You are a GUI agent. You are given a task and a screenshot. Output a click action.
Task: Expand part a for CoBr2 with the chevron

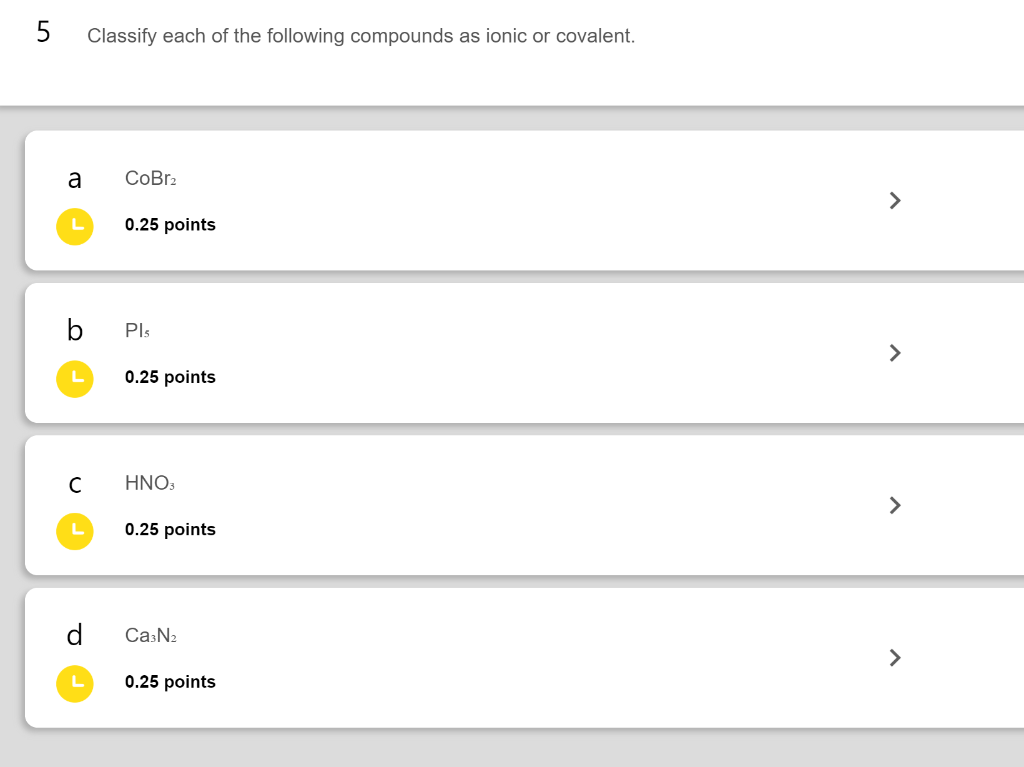[894, 200]
